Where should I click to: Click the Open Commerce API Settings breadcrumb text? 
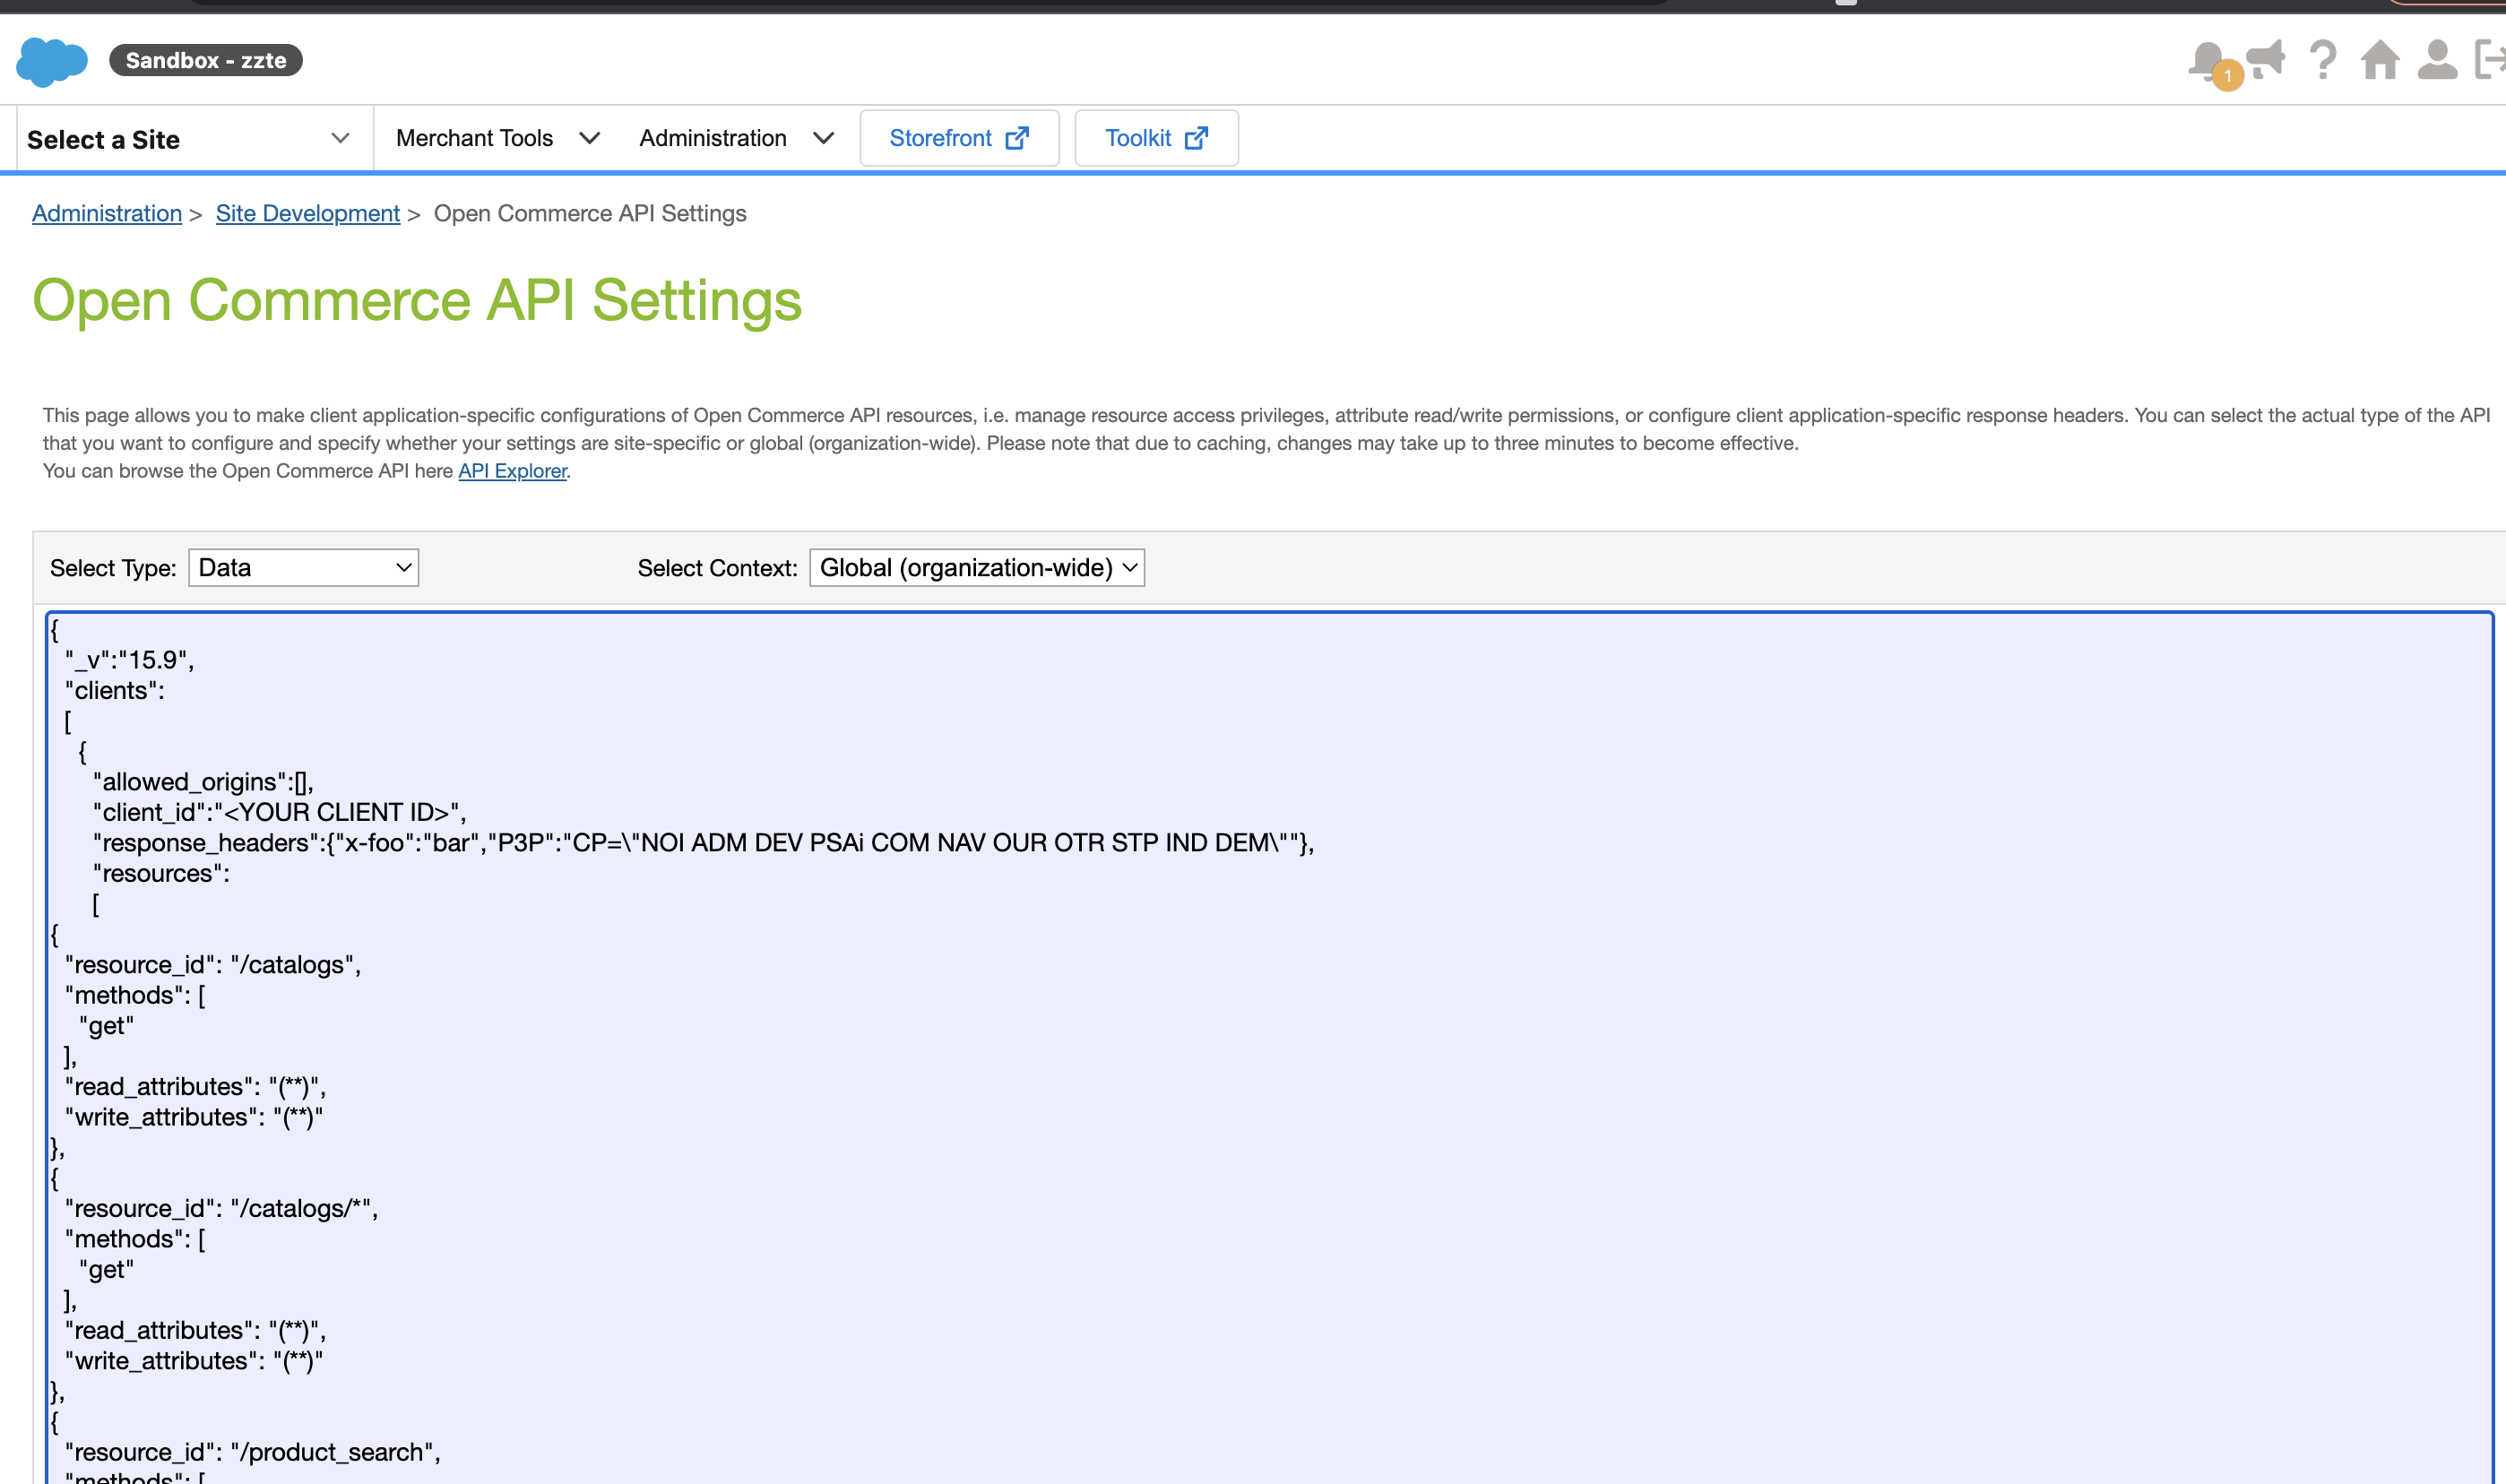tap(590, 214)
